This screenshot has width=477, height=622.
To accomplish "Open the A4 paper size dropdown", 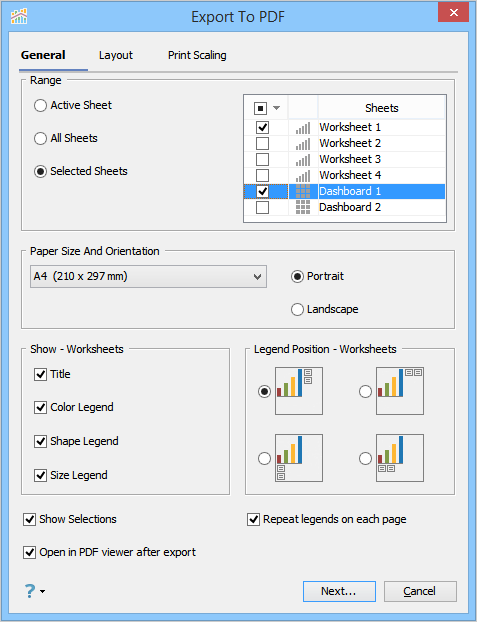I will click(x=148, y=276).
